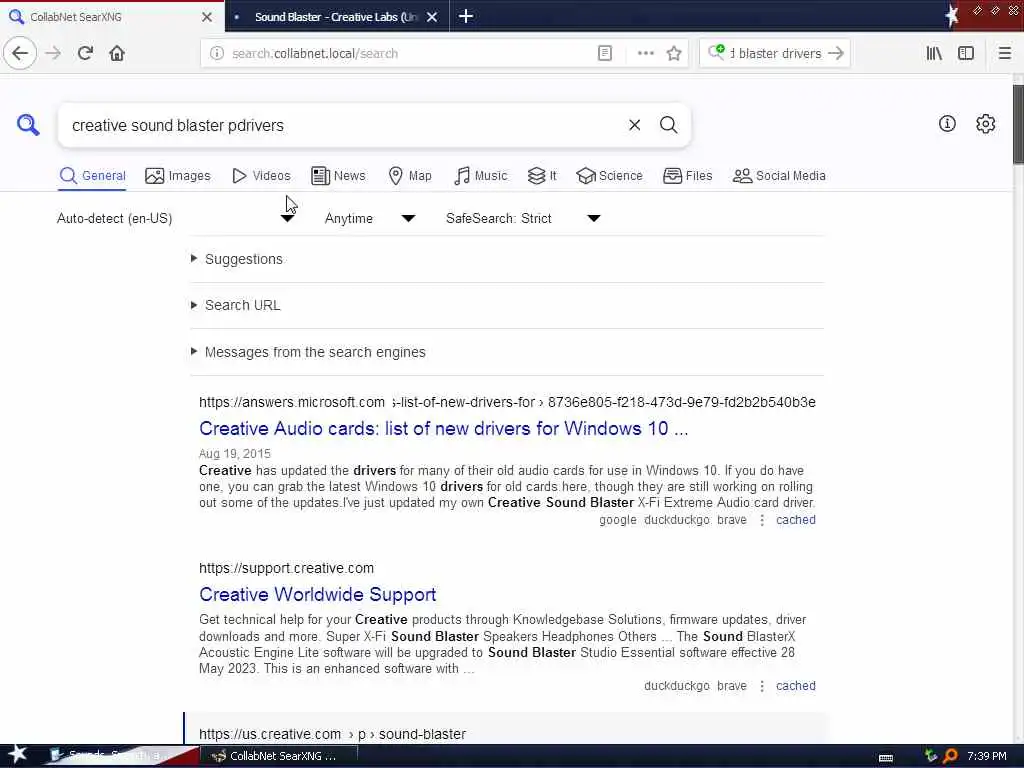
Task: Show sidebars icon in toolbar
Action: (966, 53)
